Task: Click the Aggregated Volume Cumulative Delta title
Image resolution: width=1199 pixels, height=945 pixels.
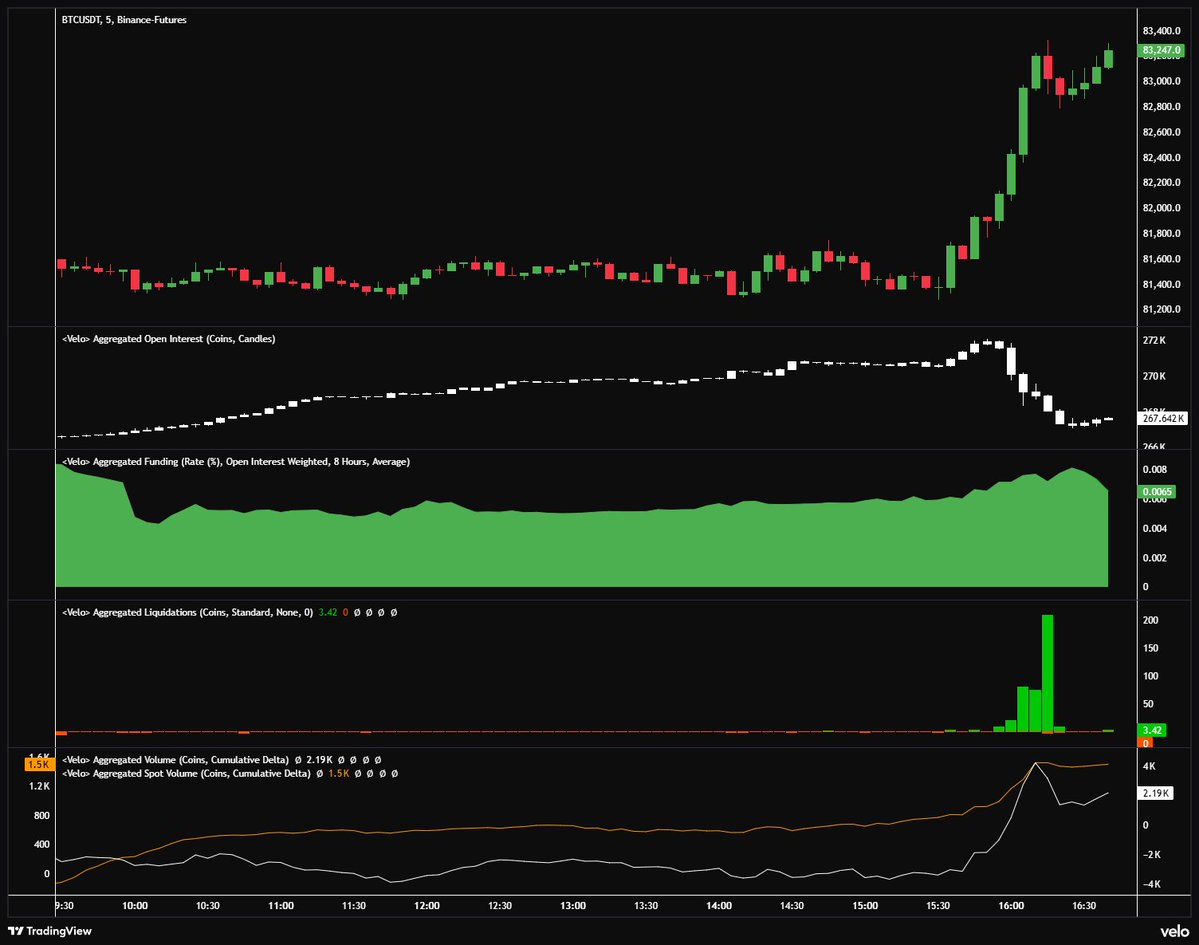Action: tap(175, 760)
